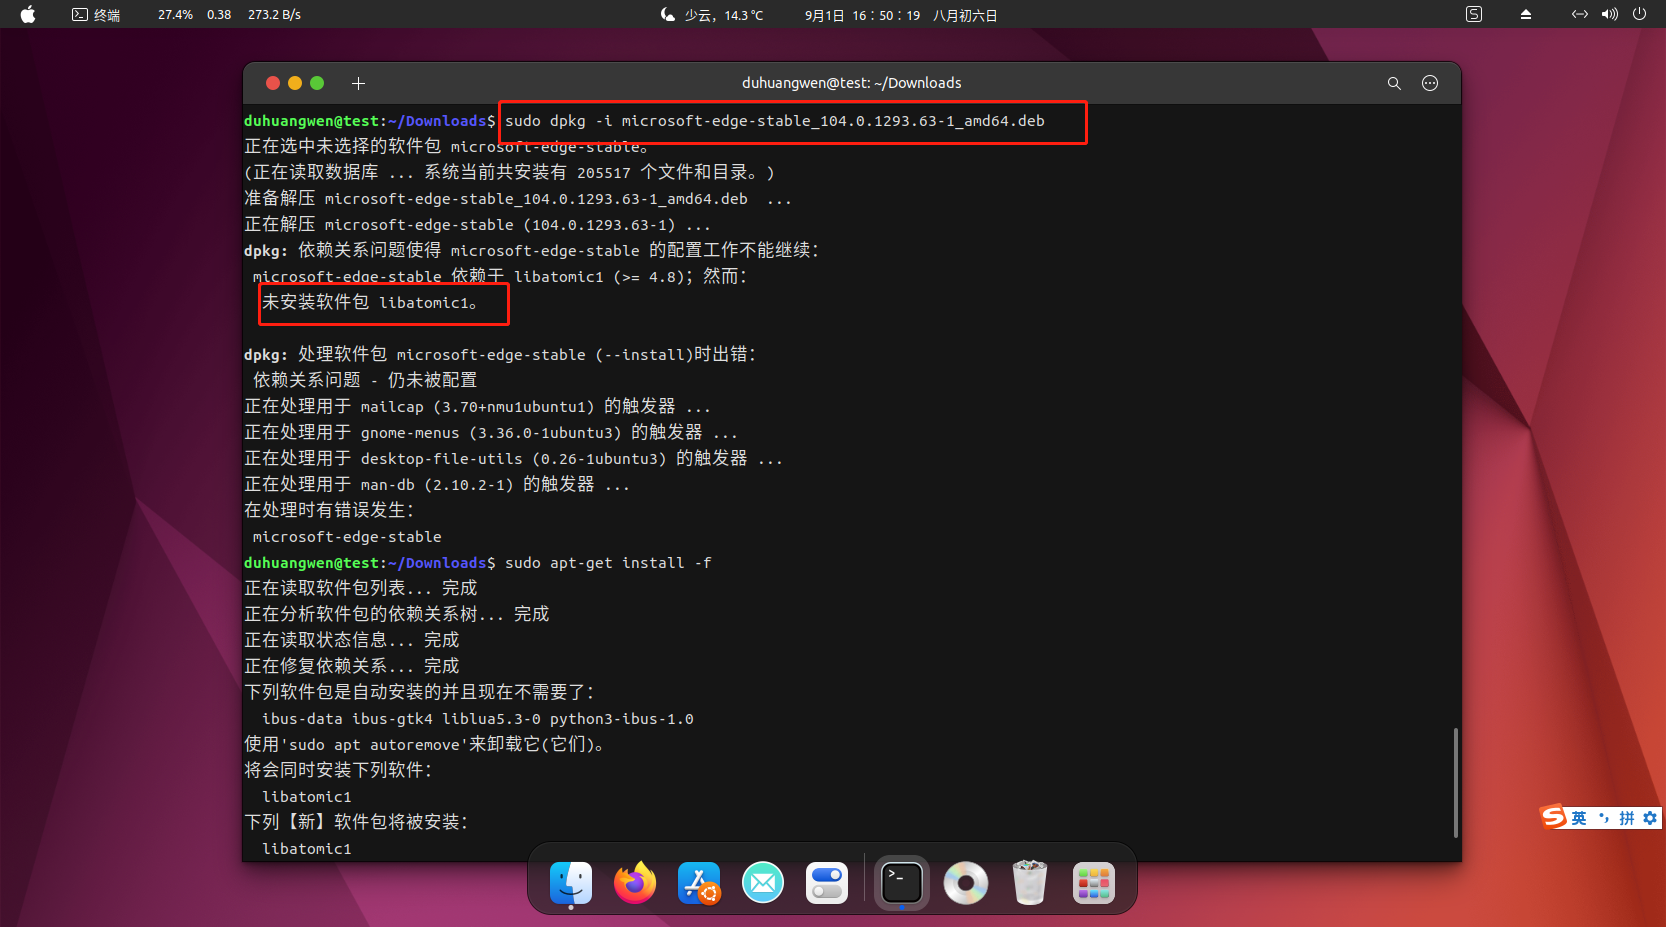Click the line 正在处理用于 man-db 的触发器

[x=437, y=484]
